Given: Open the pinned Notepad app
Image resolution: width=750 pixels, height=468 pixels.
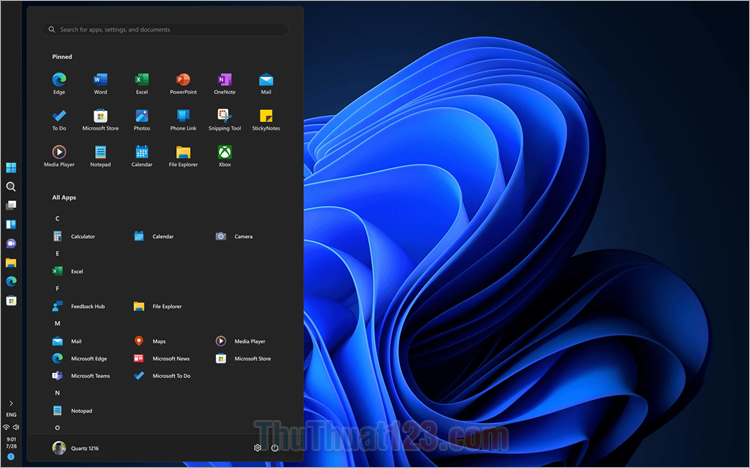Looking at the screenshot, I should (x=100, y=156).
